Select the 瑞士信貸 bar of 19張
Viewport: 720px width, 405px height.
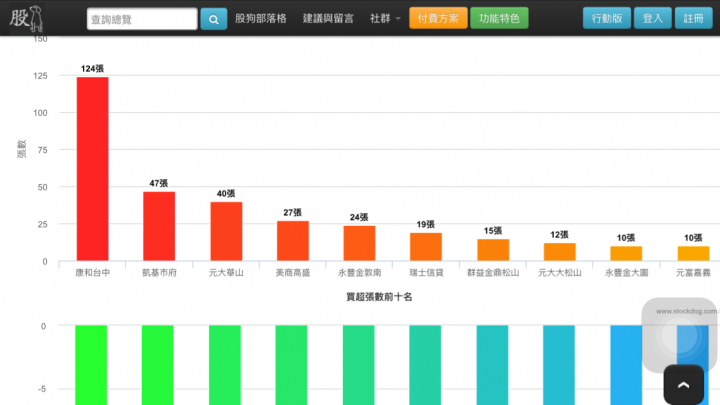point(426,247)
